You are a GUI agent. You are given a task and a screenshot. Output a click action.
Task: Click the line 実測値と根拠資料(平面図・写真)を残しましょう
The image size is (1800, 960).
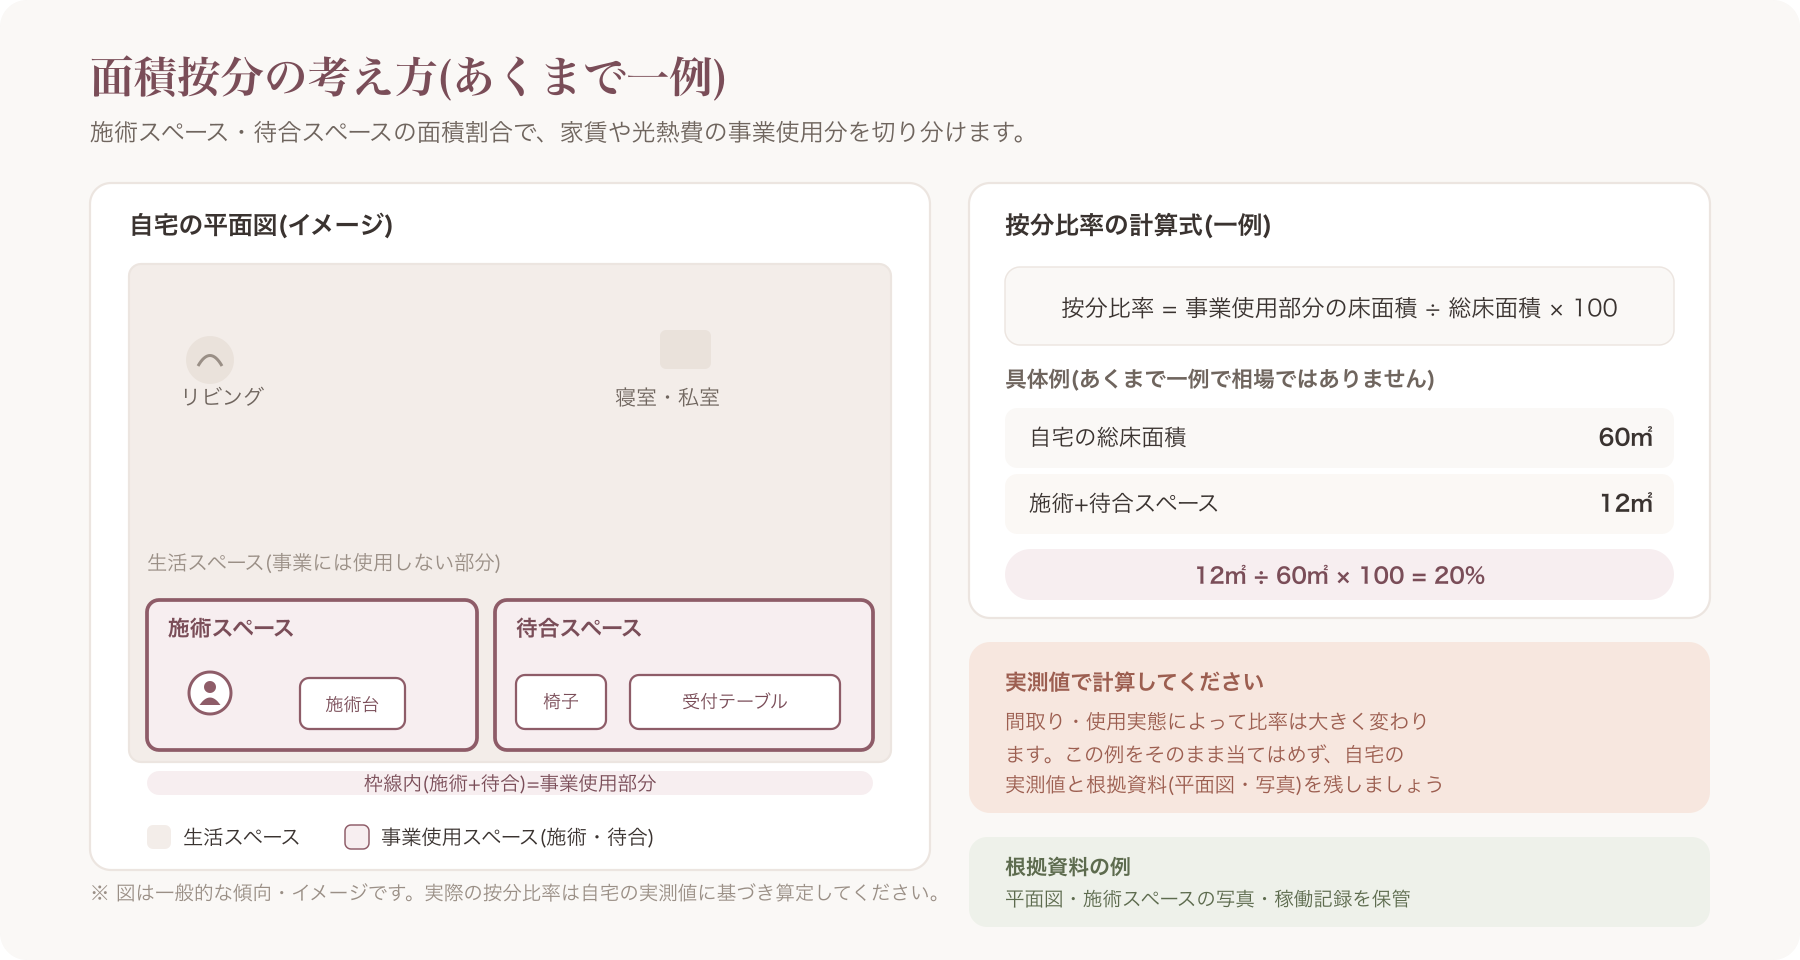coord(1224,784)
